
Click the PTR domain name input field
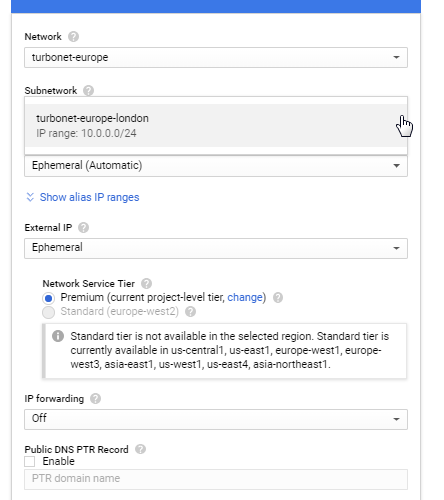tap(216, 479)
